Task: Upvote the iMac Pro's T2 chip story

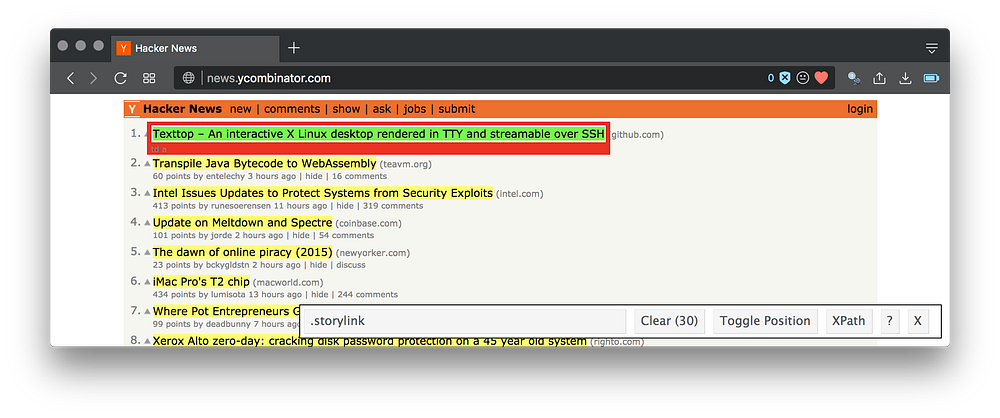Action: [x=147, y=282]
